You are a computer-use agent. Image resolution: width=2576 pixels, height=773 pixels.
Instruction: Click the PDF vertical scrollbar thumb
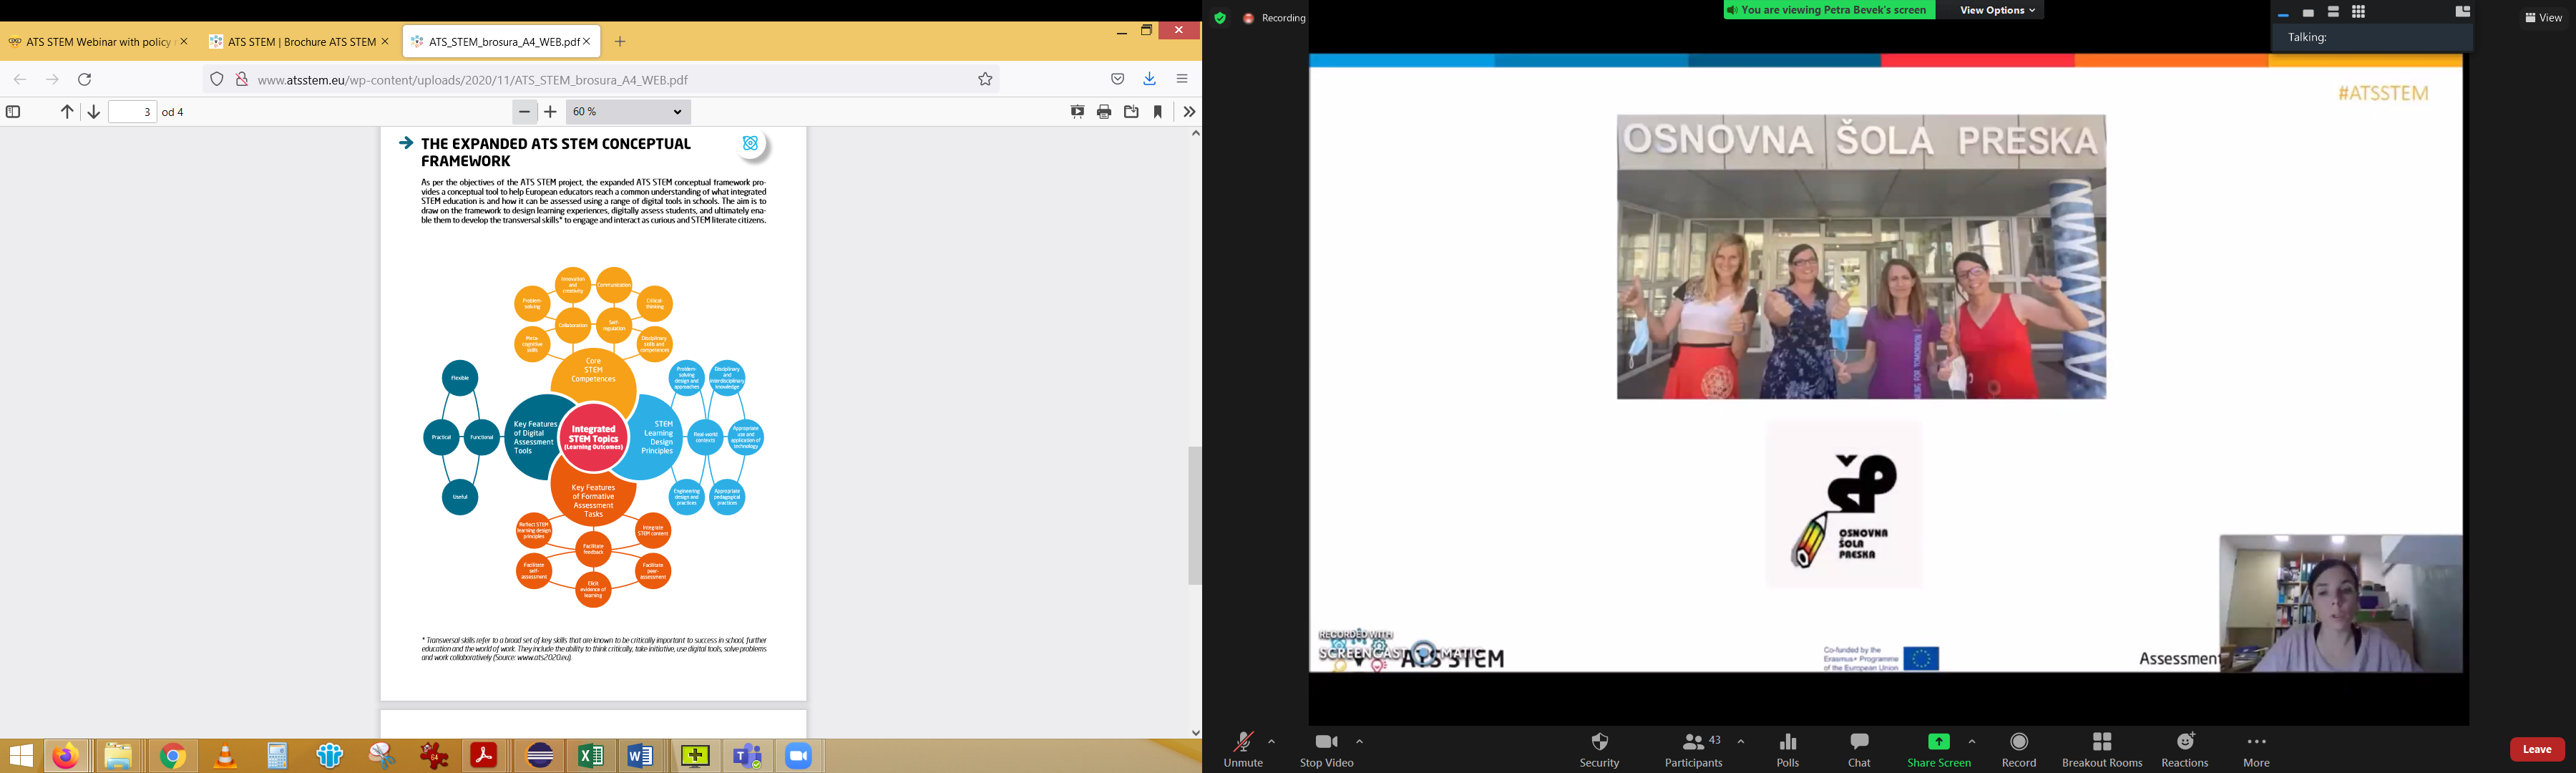1194,516
